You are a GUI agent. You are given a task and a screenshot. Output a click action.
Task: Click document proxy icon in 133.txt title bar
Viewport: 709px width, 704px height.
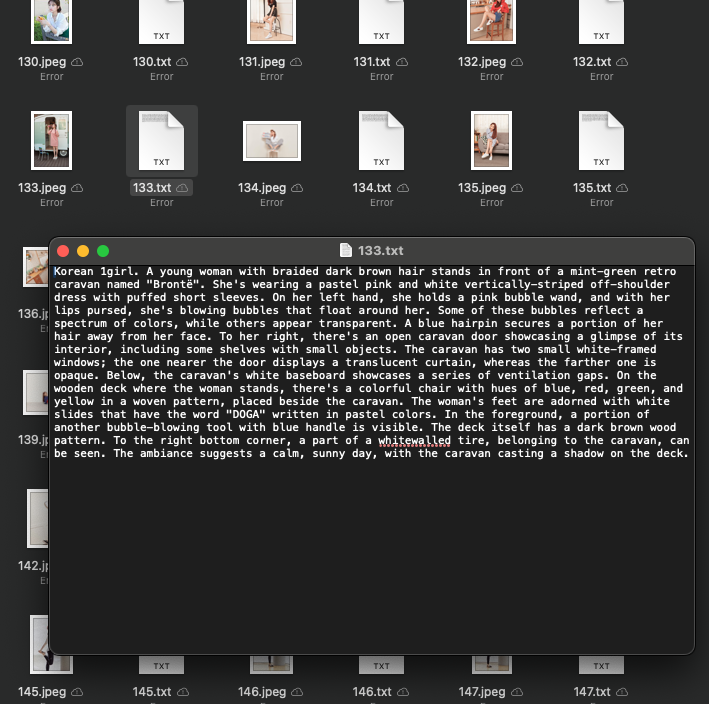point(346,251)
